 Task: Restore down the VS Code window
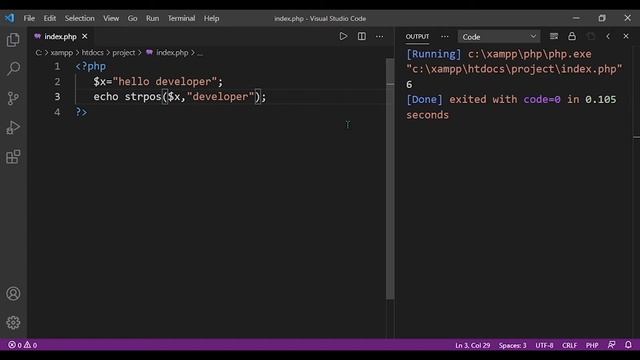click(602, 18)
